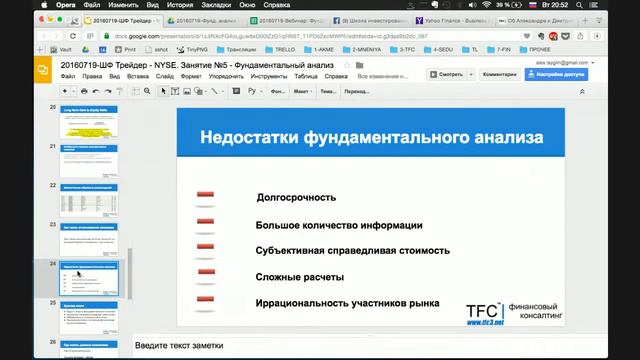Click the Undo arrow icon
Viewport: 640px width, 360px height.
point(96,91)
